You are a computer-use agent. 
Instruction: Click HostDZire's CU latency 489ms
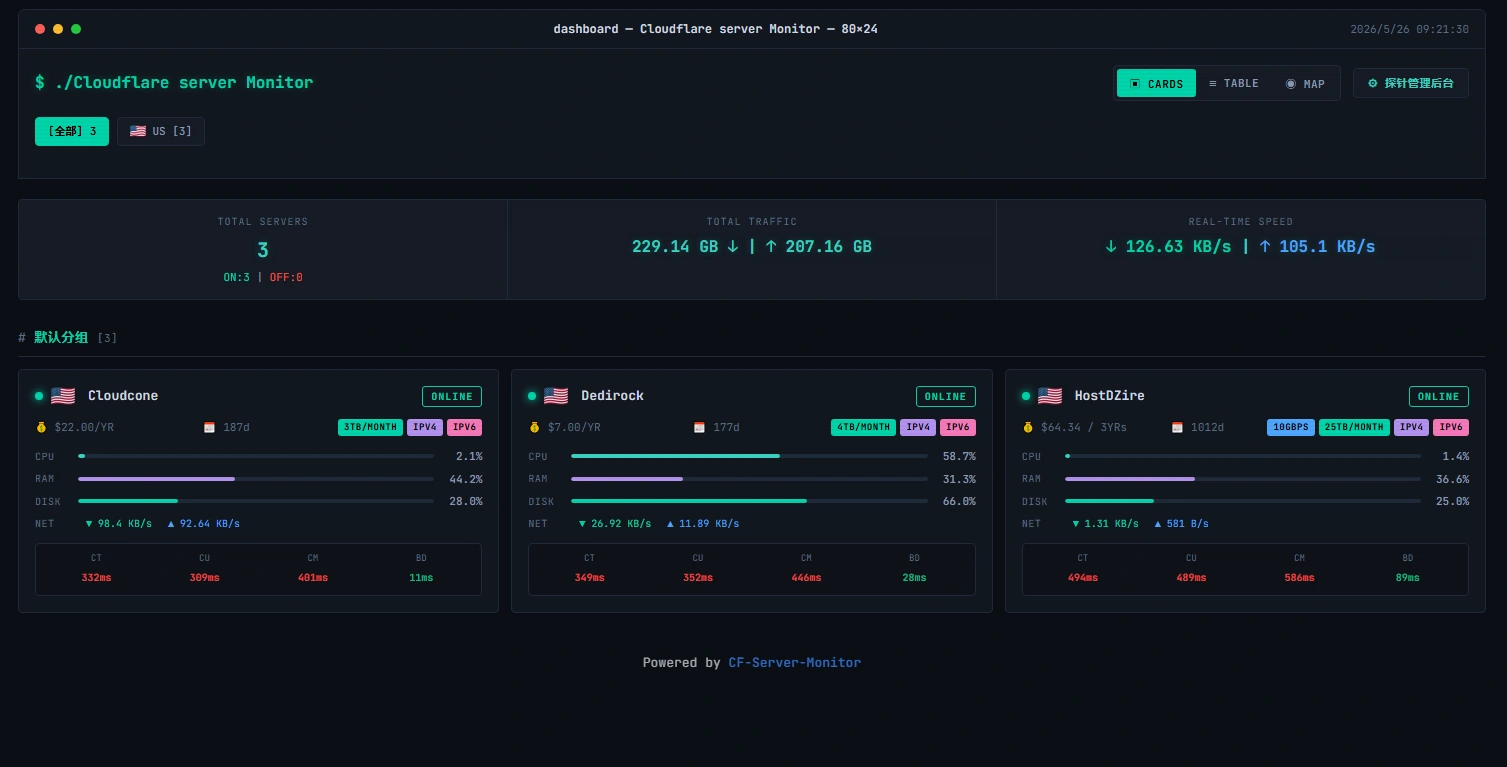click(1191, 578)
